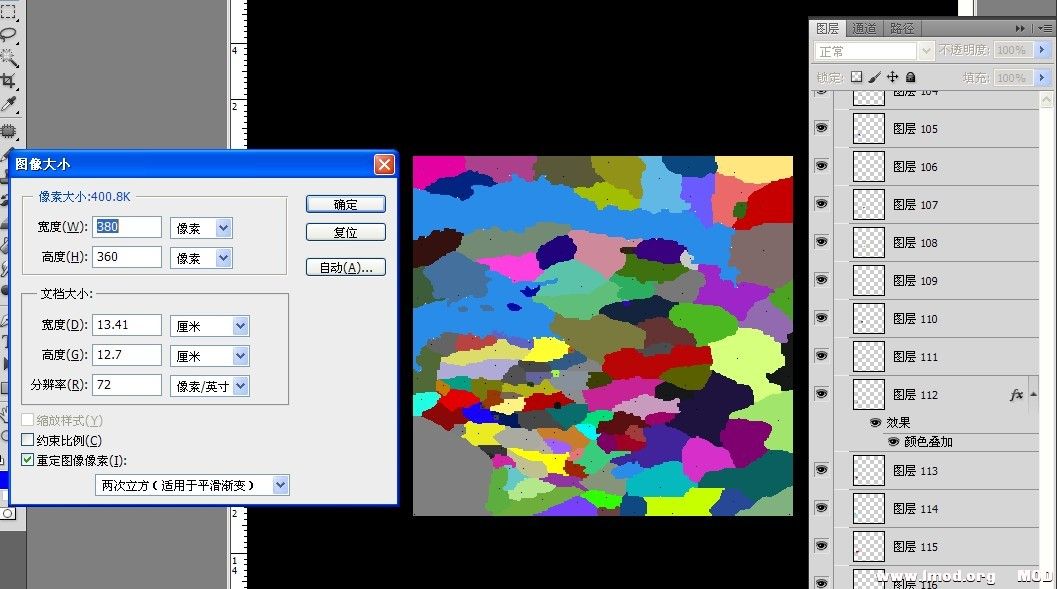
Task: Click the lock position move icon
Action: coord(892,77)
